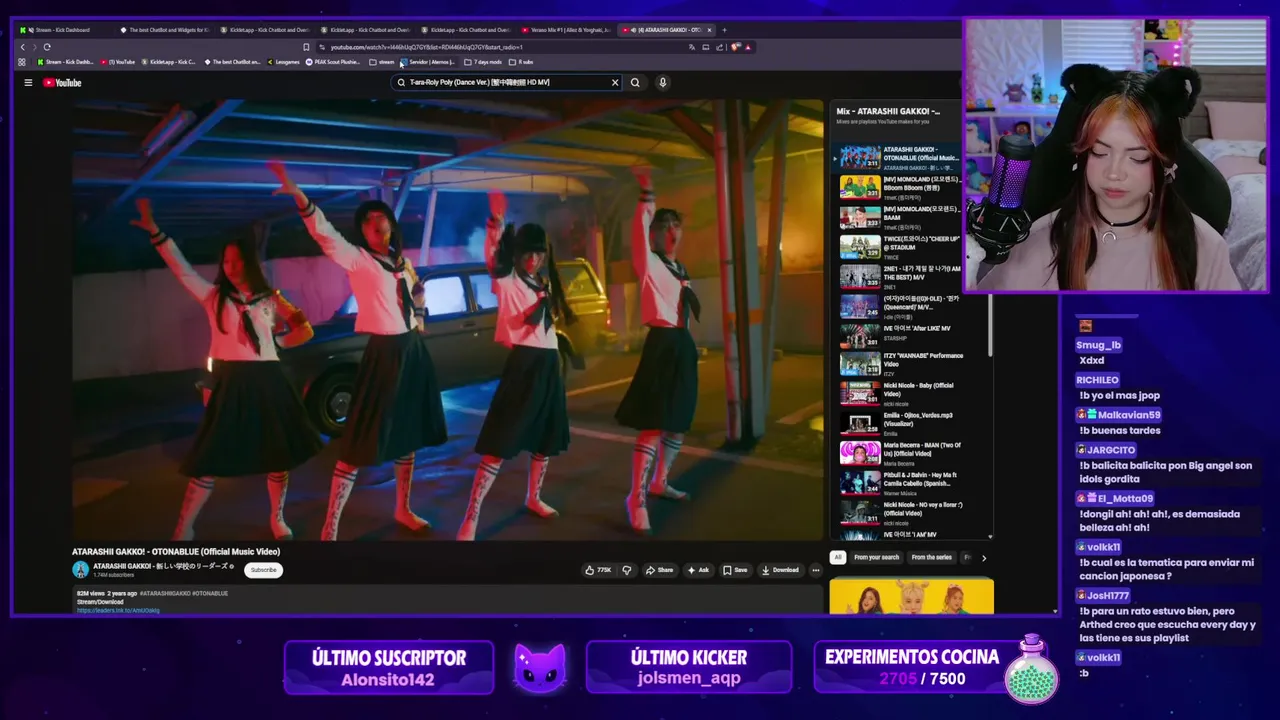Viewport: 1280px width, 720px height.
Task: Open the Stream/Download link in description
Action: [118, 610]
